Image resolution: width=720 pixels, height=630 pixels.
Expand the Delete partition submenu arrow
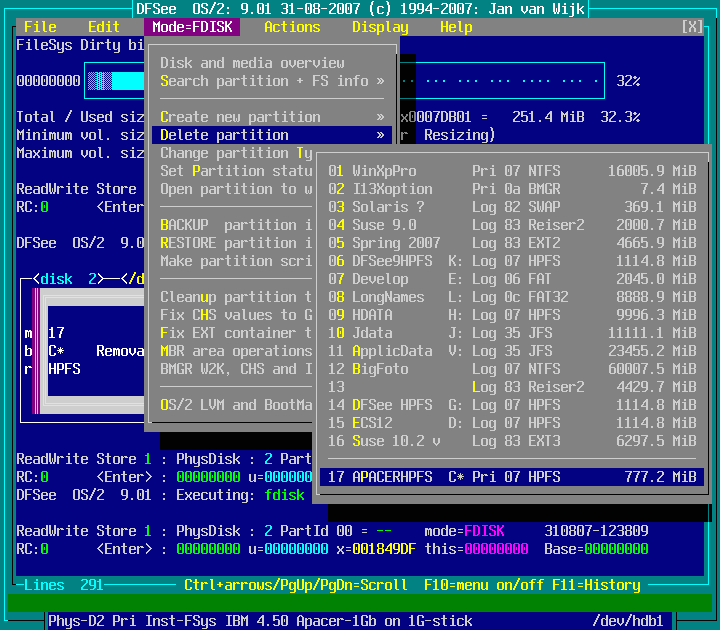[380, 135]
